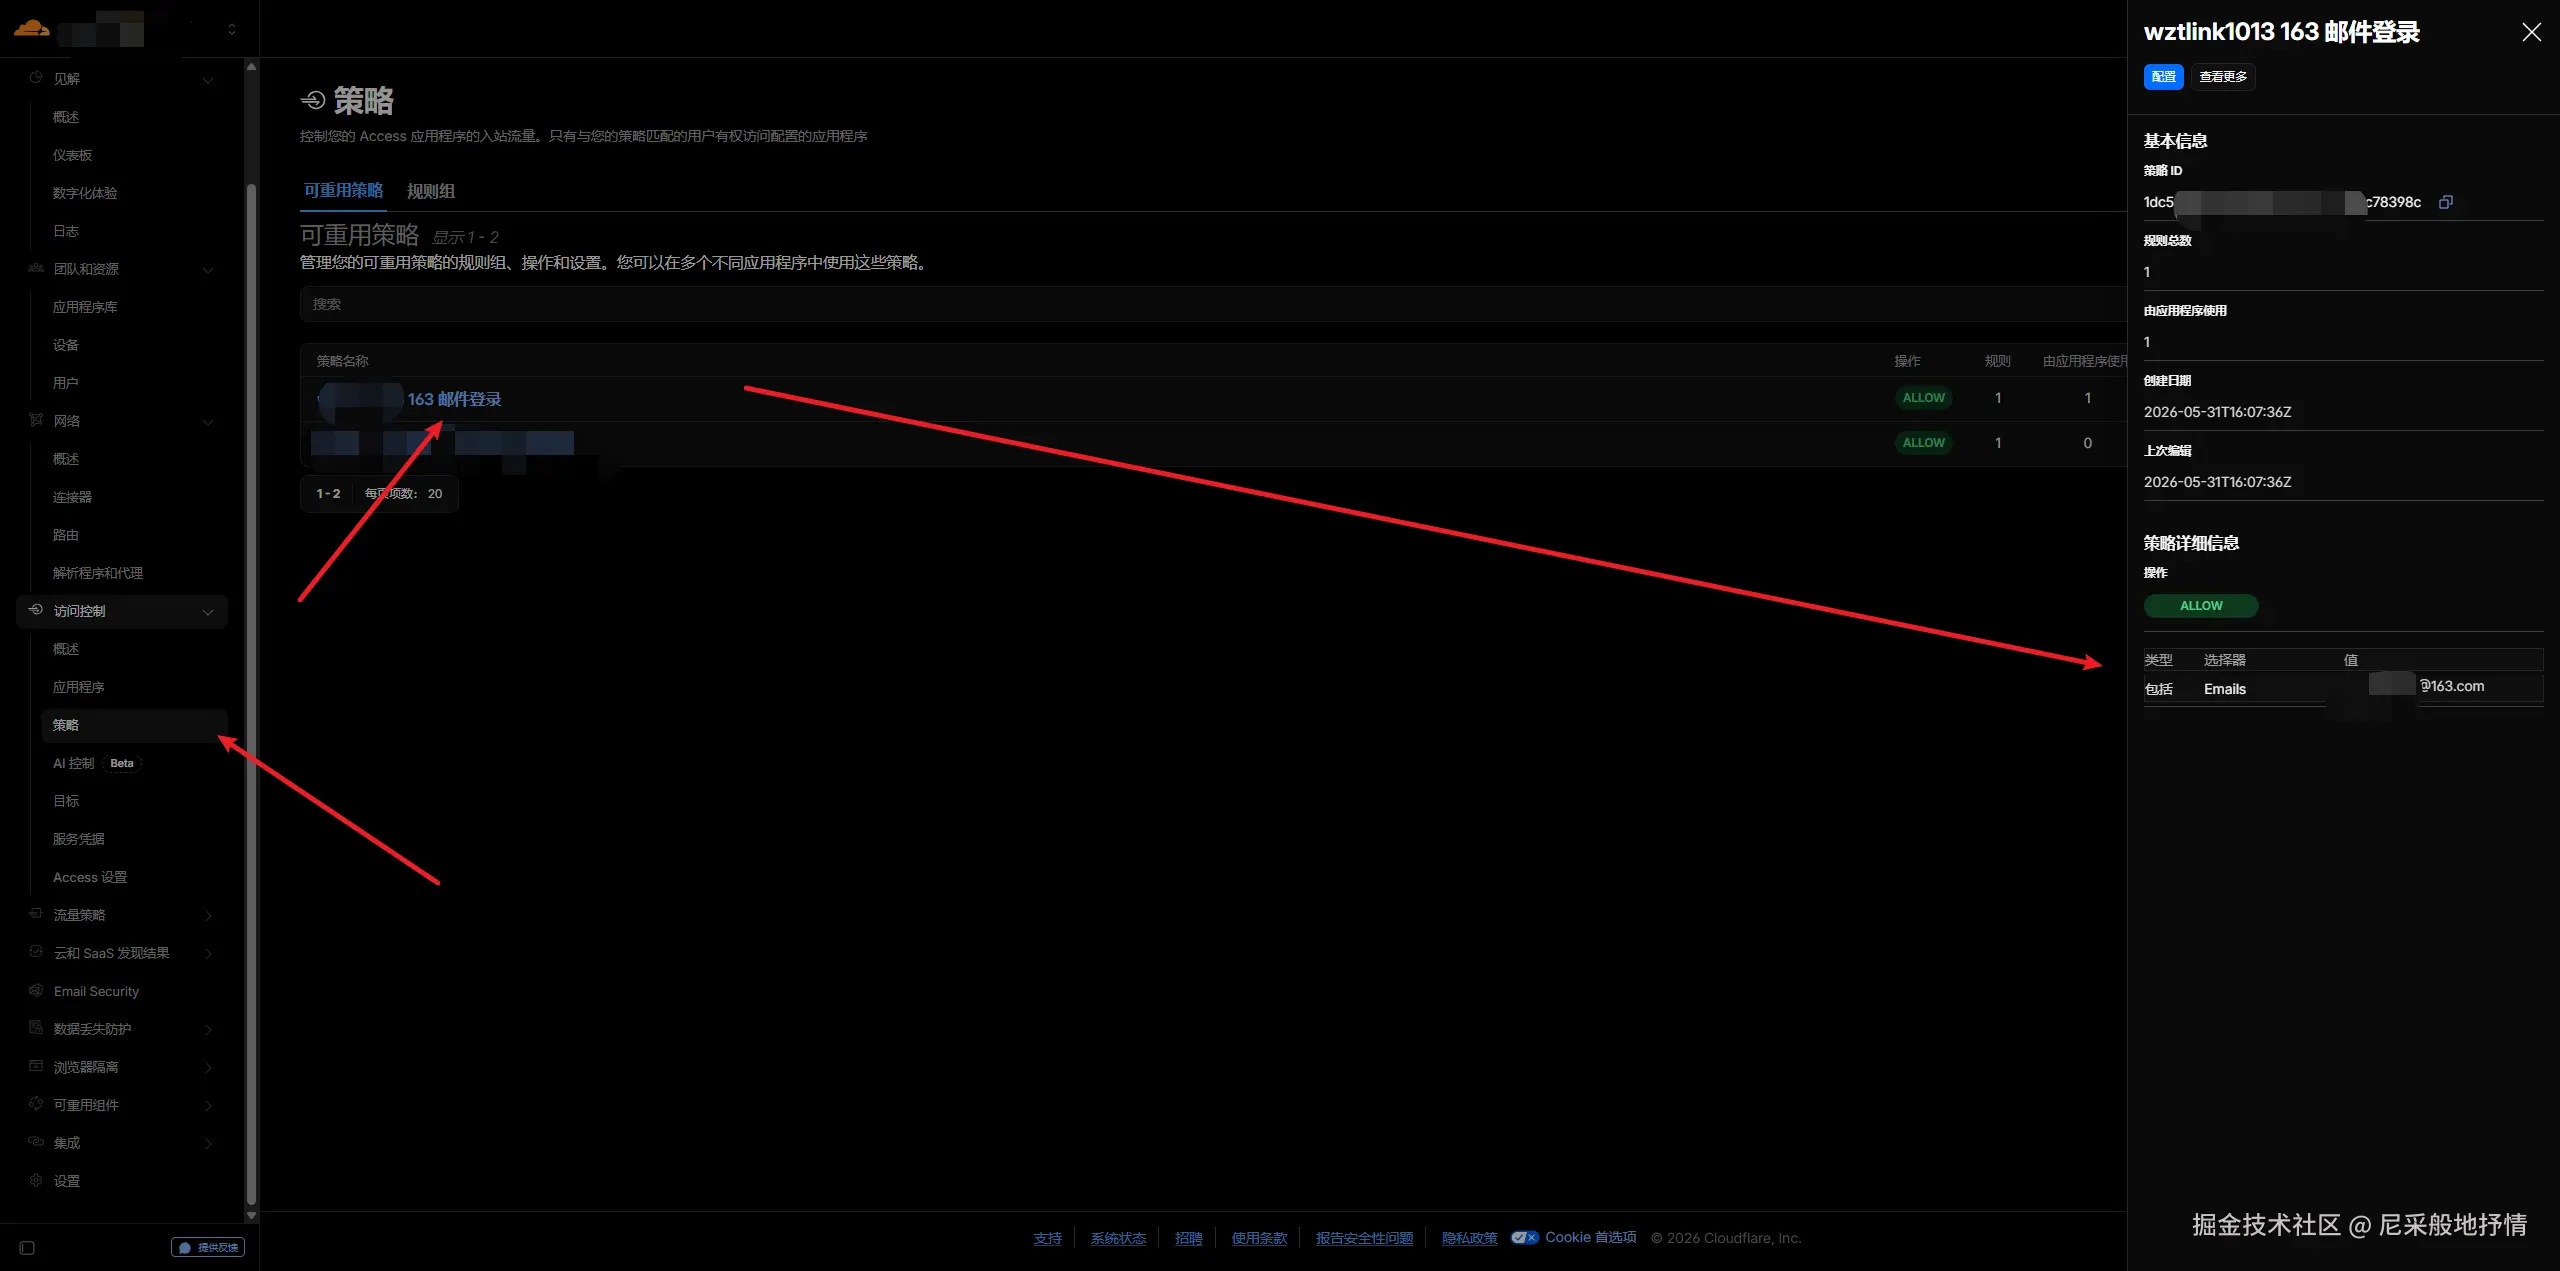Image resolution: width=2560 pixels, height=1271 pixels.
Task: Open the 支持 footer link
Action: 1047,1238
